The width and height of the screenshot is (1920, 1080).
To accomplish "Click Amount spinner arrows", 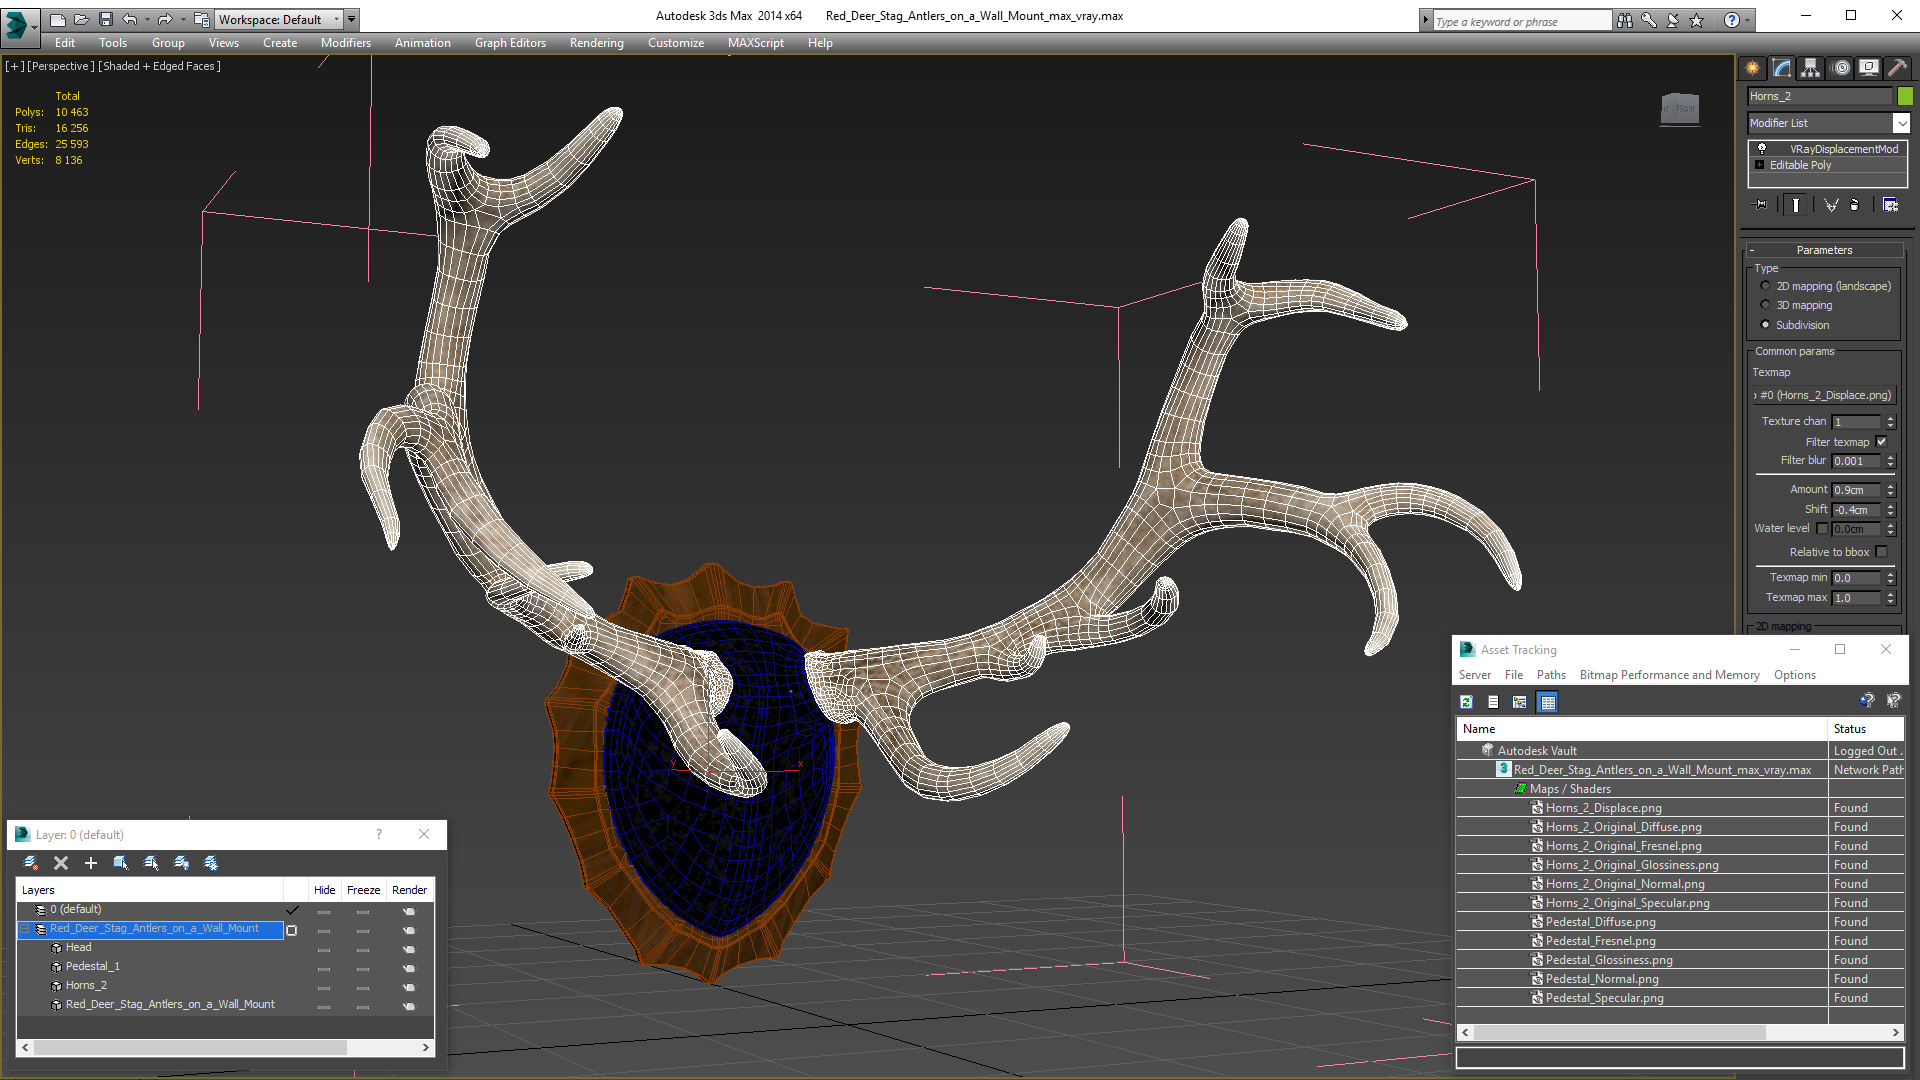I will click(x=1890, y=490).
